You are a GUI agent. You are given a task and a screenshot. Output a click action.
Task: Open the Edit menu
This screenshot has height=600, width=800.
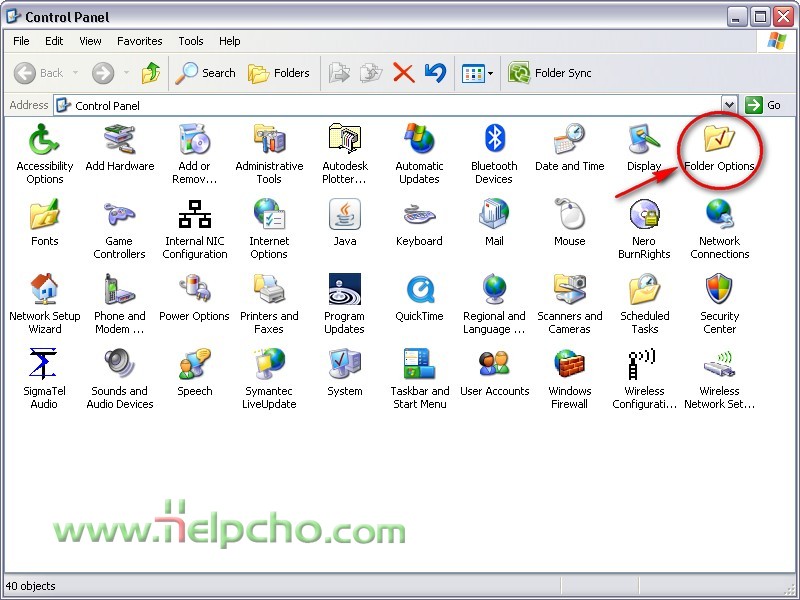pos(54,41)
